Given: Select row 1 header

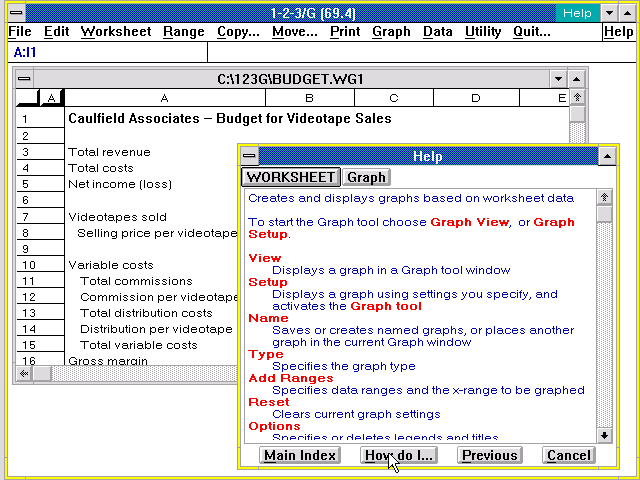Looking at the screenshot, I should click(40, 119).
